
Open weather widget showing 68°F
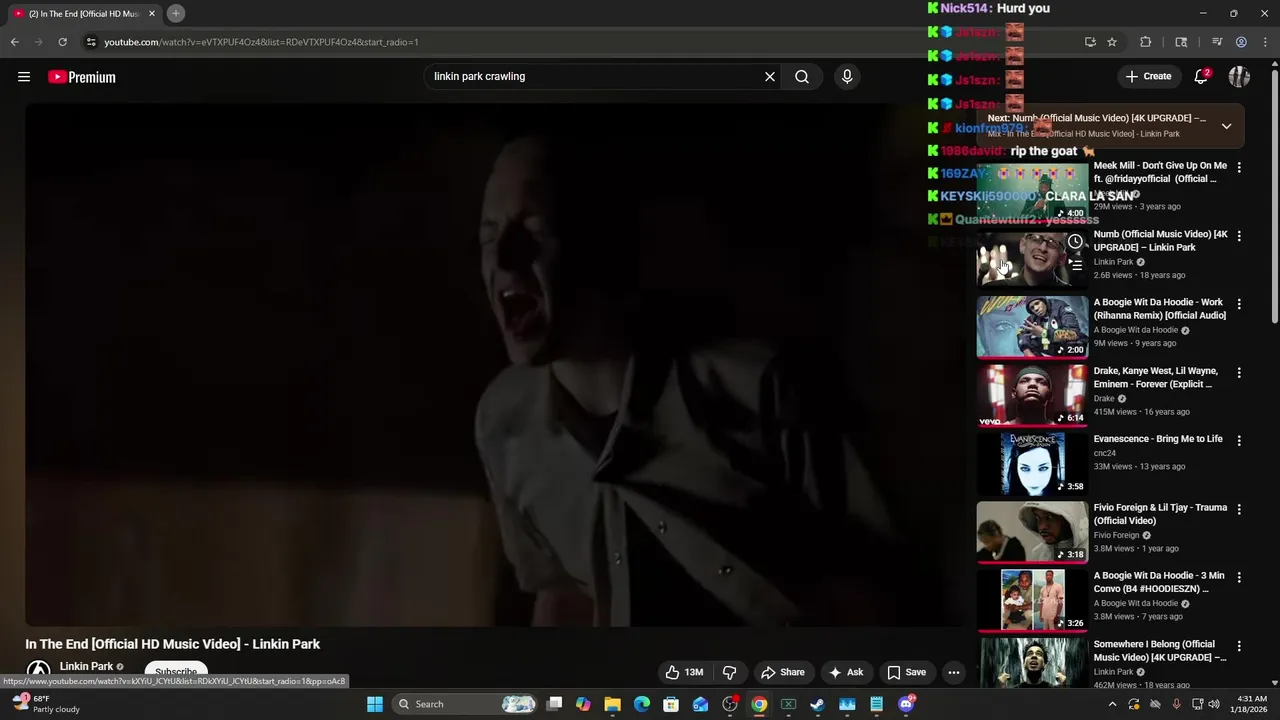point(45,704)
